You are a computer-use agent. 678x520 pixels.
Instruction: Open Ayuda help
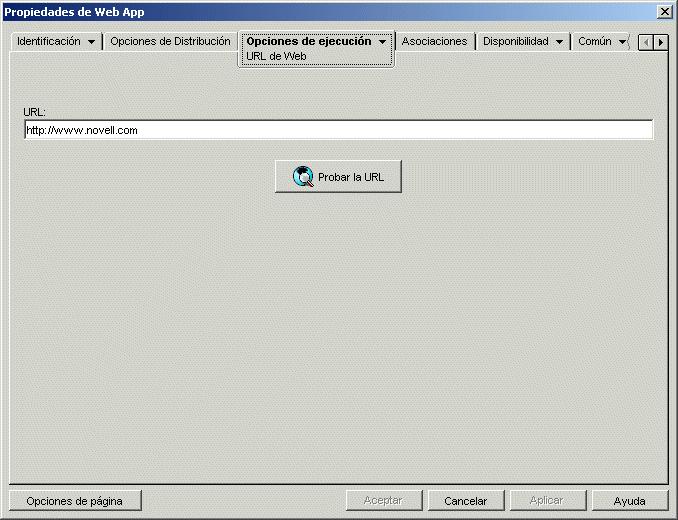tap(630, 501)
